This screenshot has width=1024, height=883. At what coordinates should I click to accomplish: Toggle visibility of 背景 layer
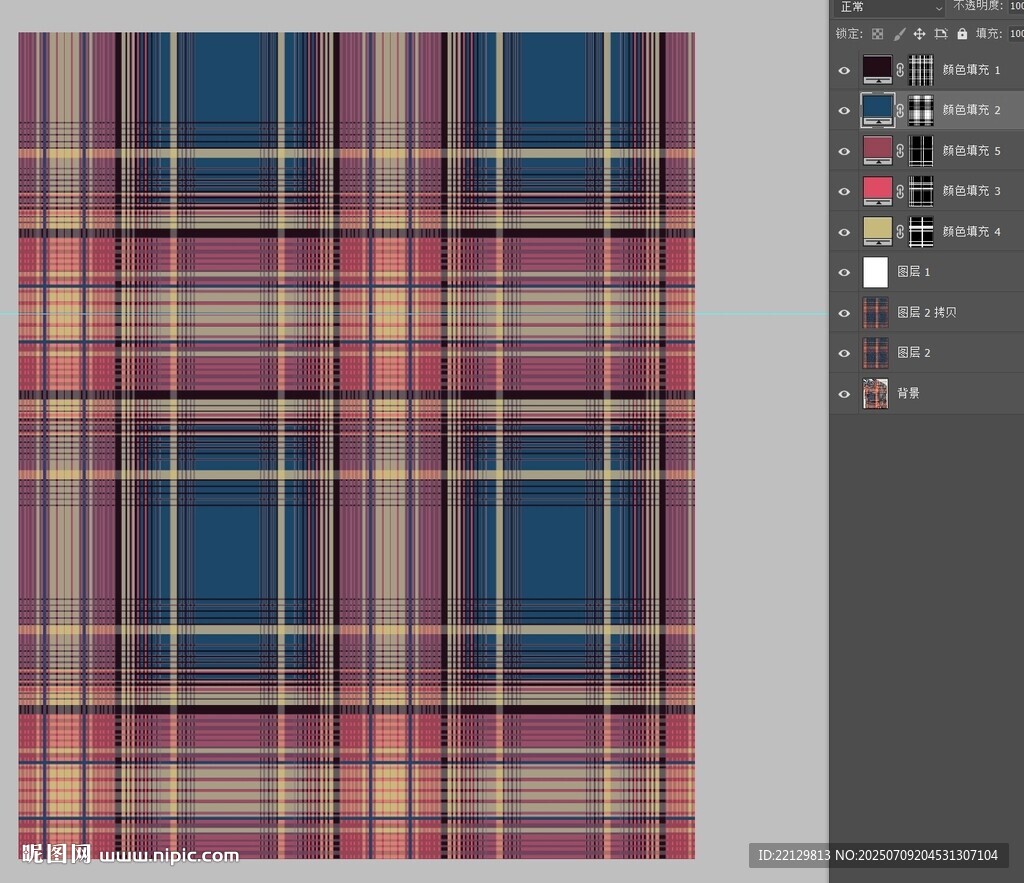pos(844,394)
